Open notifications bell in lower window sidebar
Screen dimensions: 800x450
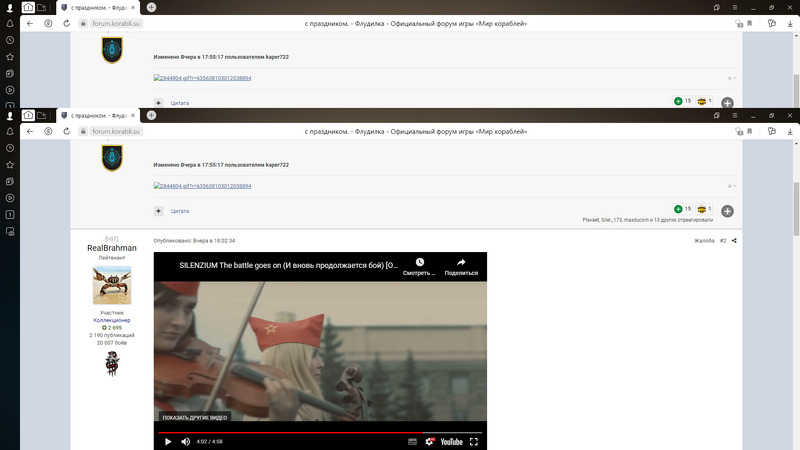(x=10, y=131)
